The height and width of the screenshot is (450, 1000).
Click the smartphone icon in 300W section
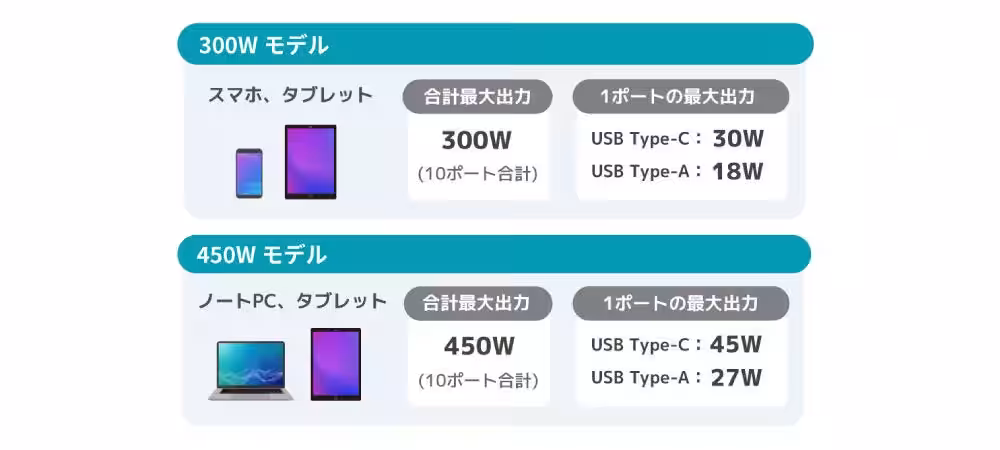pos(249,173)
